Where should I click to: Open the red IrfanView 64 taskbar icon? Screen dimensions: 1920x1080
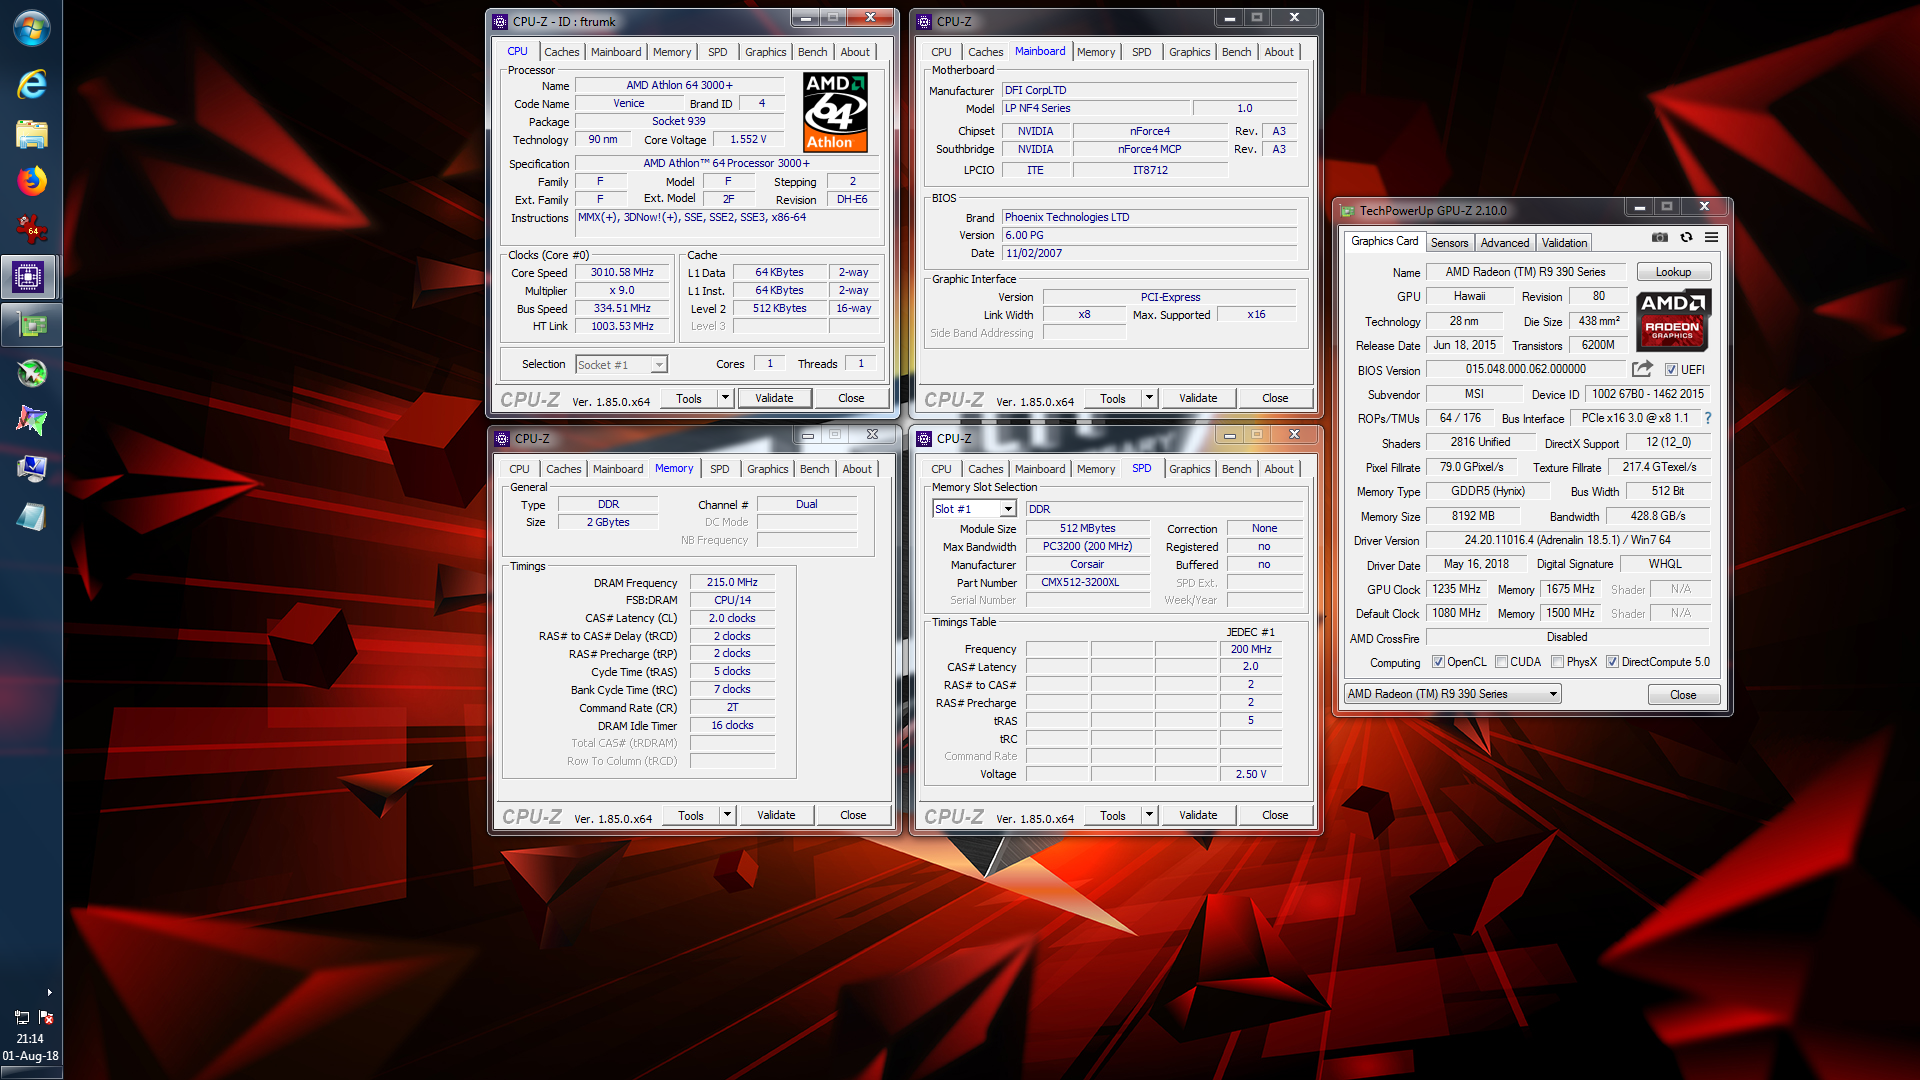pos(31,229)
